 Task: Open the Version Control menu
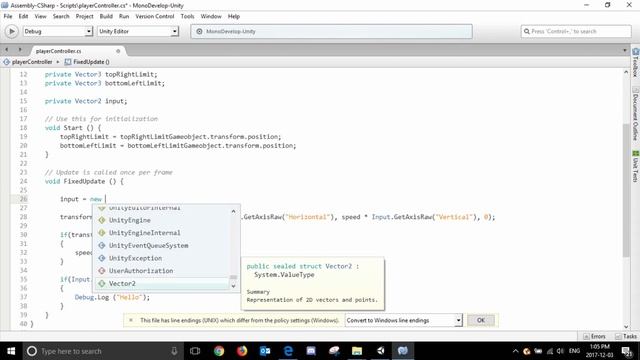pyautogui.click(x=155, y=16)
